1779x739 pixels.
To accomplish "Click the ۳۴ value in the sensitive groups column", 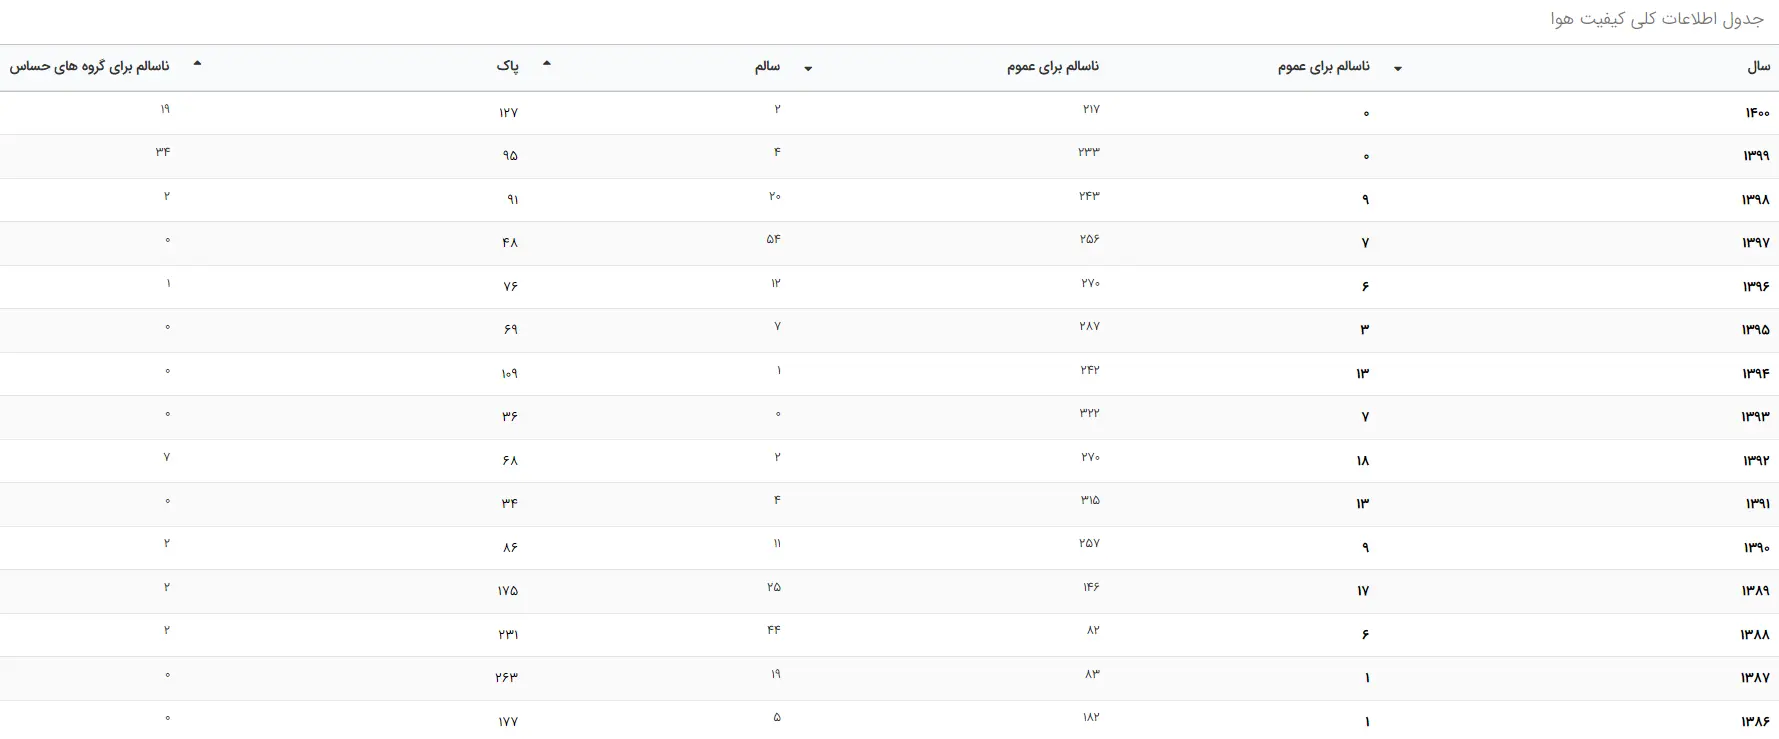I will pyautogui.click(x=163, y=152).
